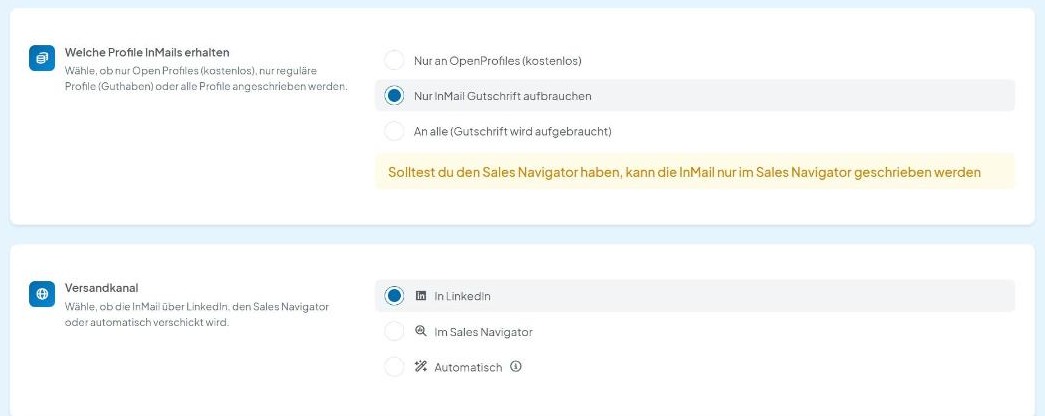Screen dimensions: 1045x416
Task: Click the blue database icon beside 'Welche Profile'
Action: 42,58
